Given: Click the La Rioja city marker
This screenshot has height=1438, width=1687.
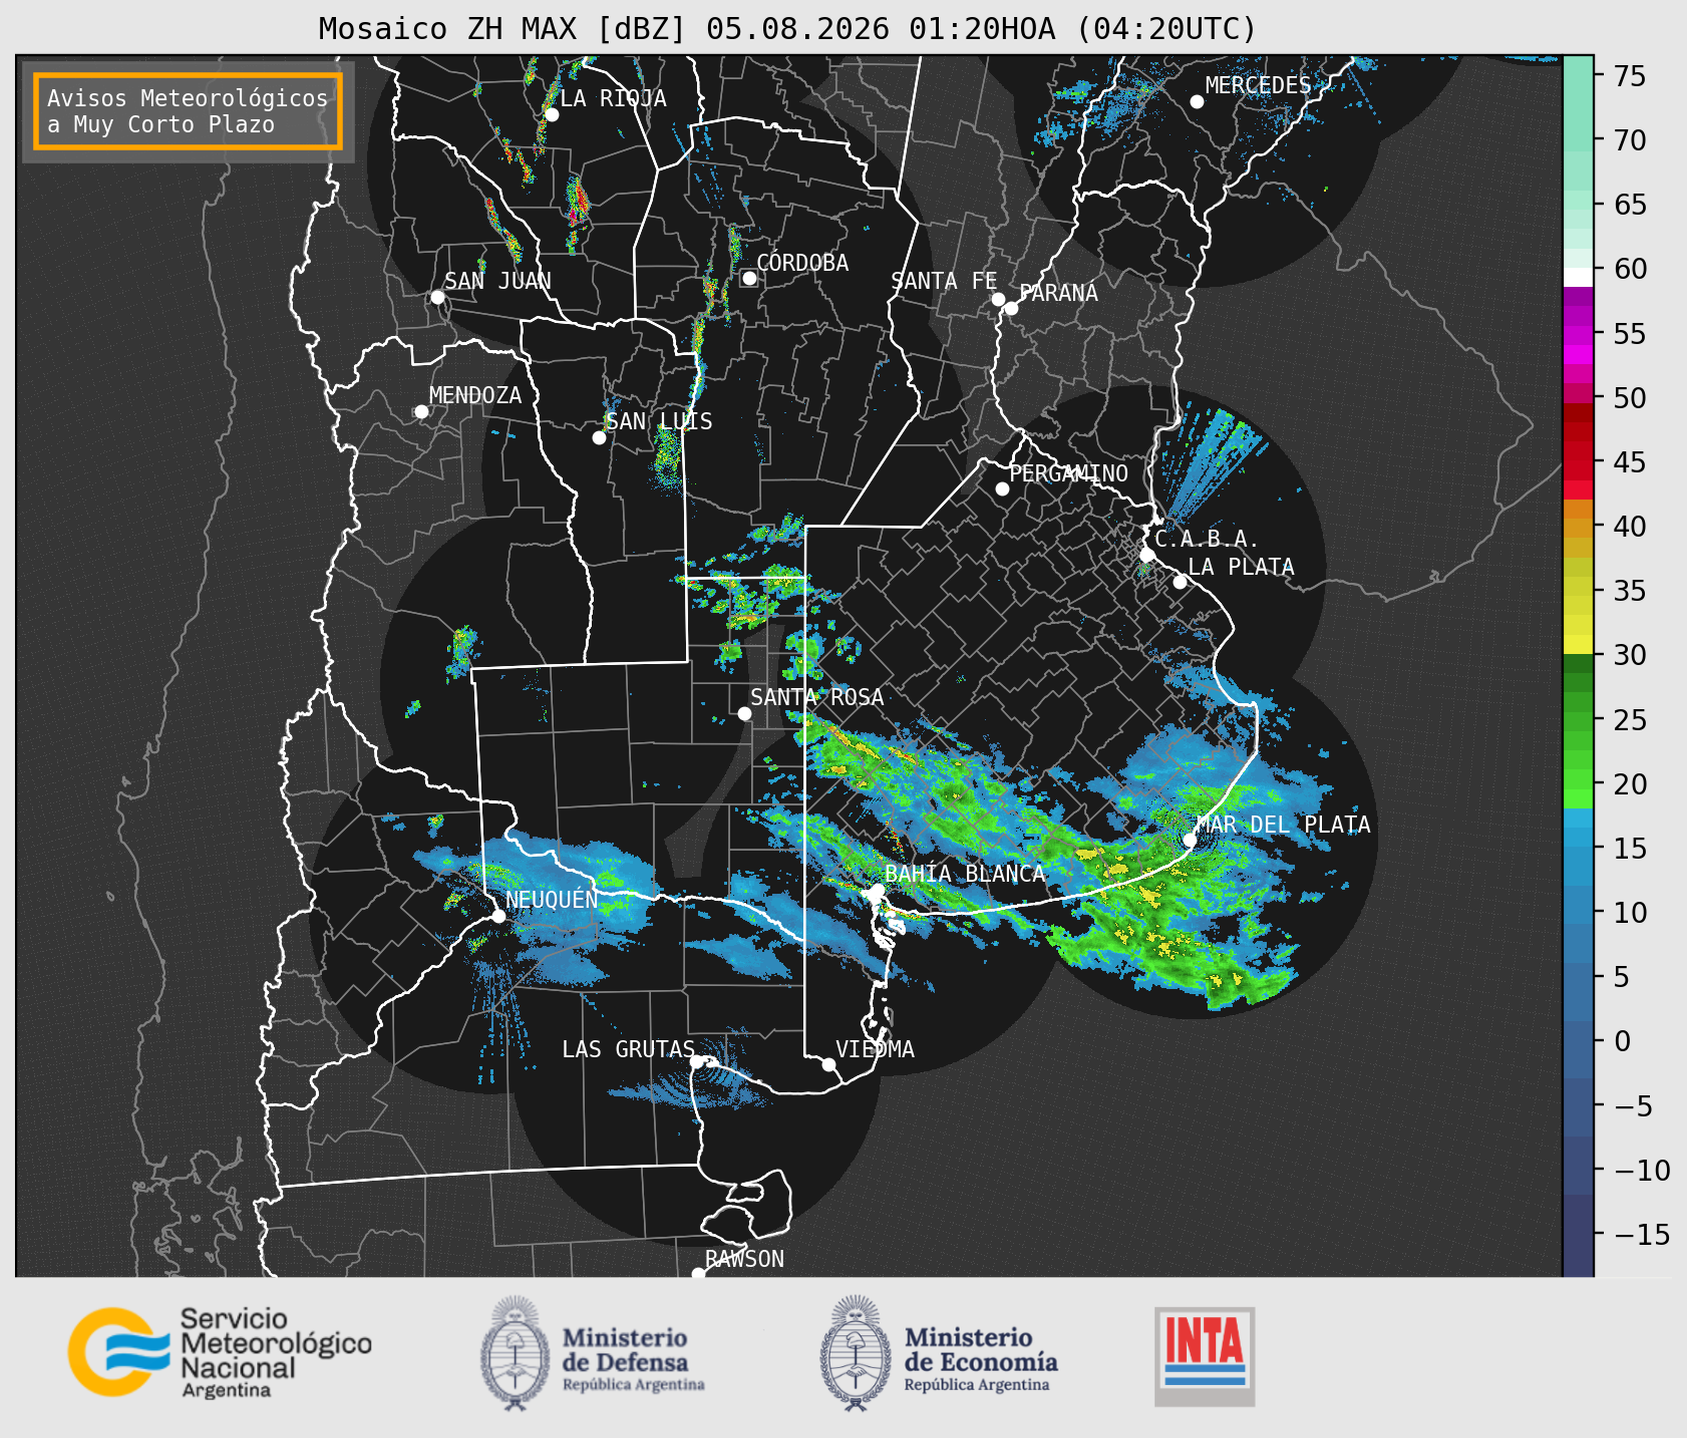Looking at the screenshot, I should (x=552, y=115).
